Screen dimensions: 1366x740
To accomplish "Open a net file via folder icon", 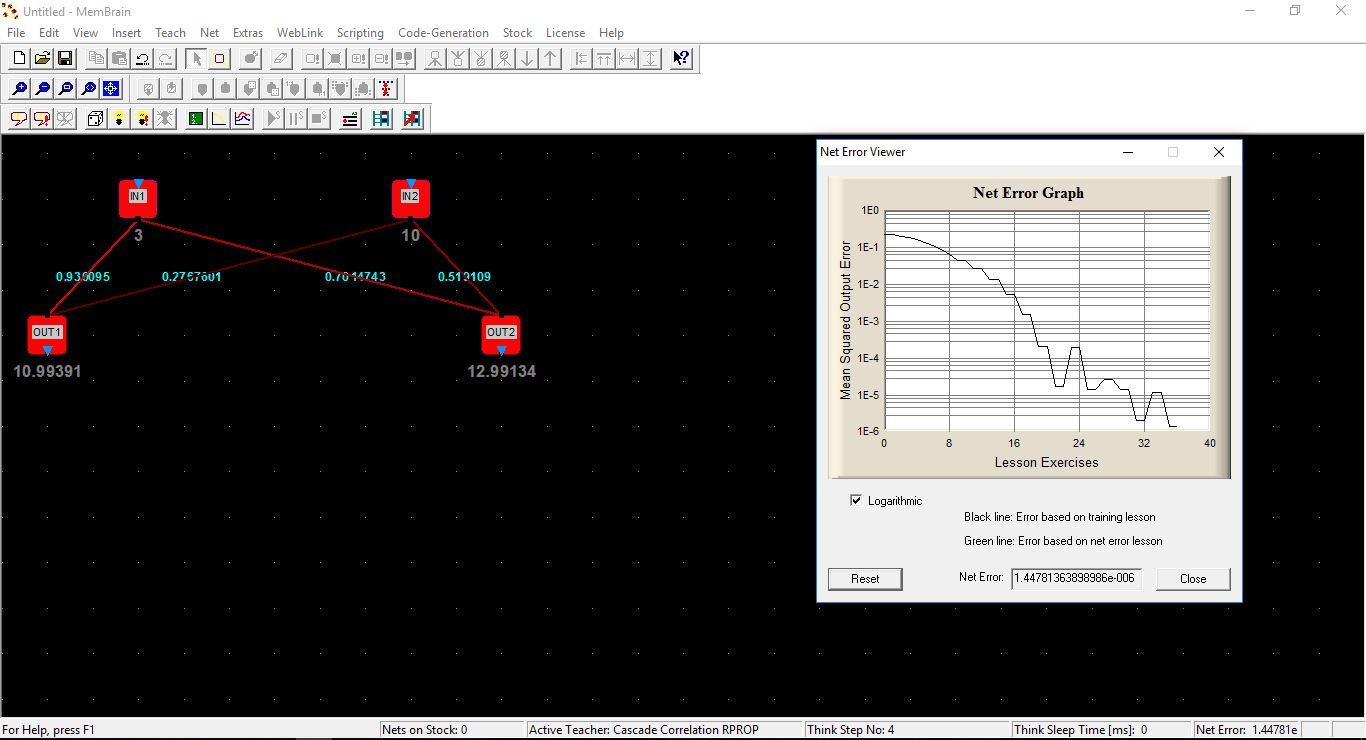I will (42, 59).
